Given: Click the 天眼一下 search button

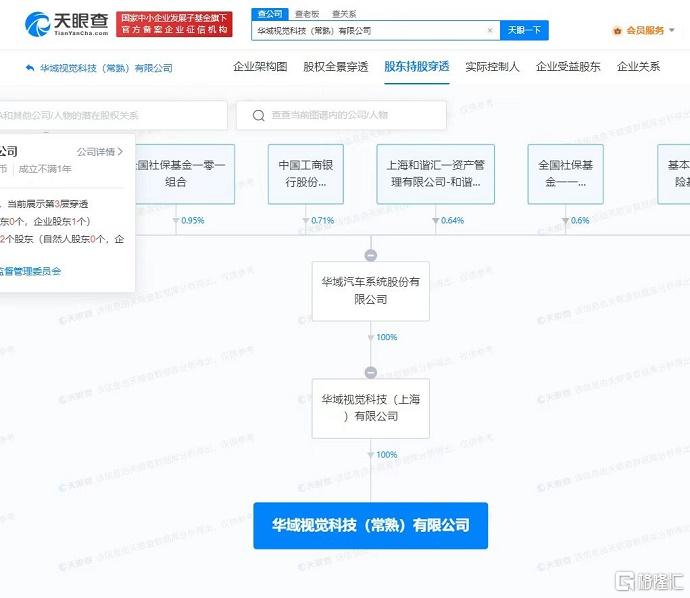Looking at the screenshot, I should click(524, 30).
